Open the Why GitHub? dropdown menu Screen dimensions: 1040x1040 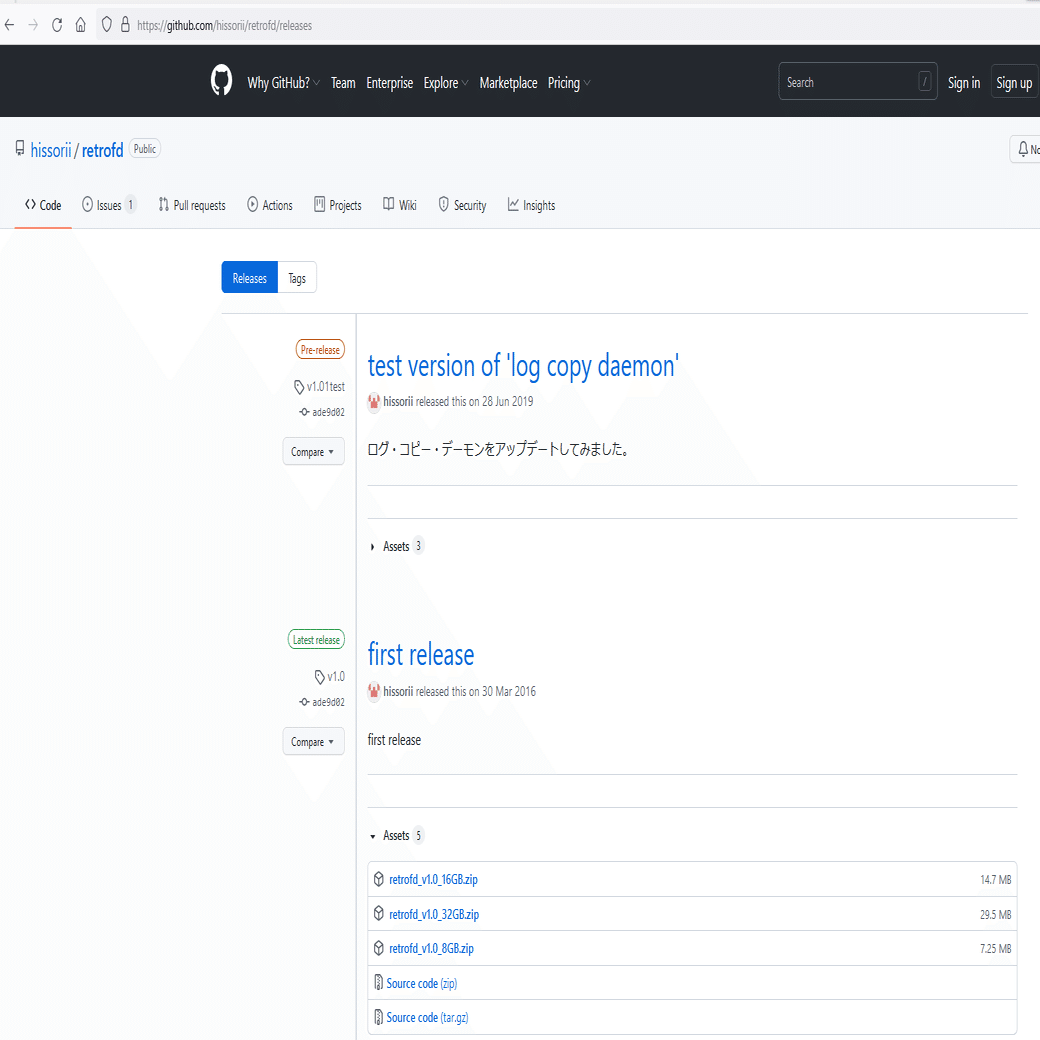[283, 83]
